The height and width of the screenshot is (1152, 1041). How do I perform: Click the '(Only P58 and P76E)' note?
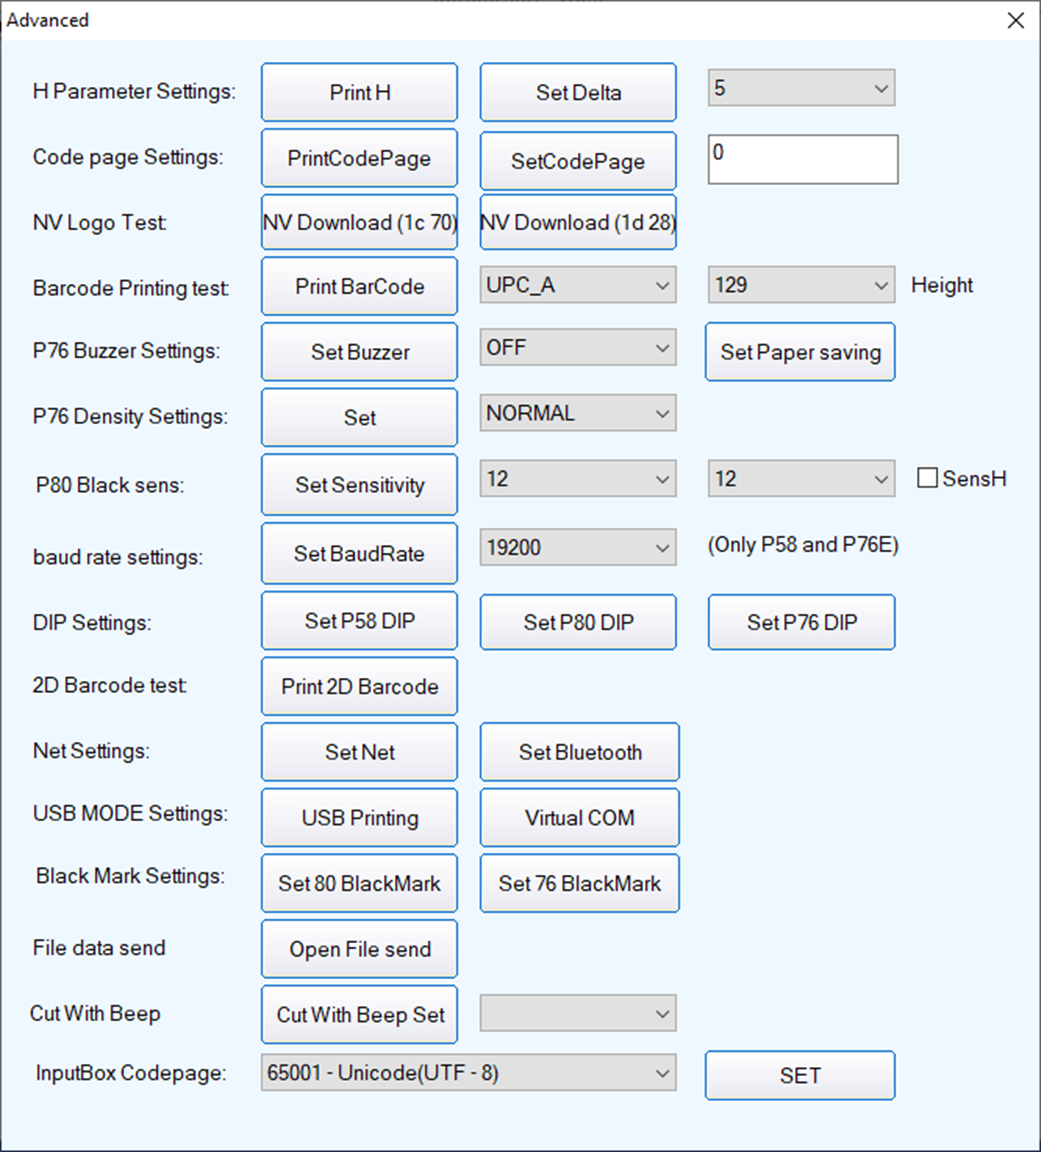[x=803, y=544]
